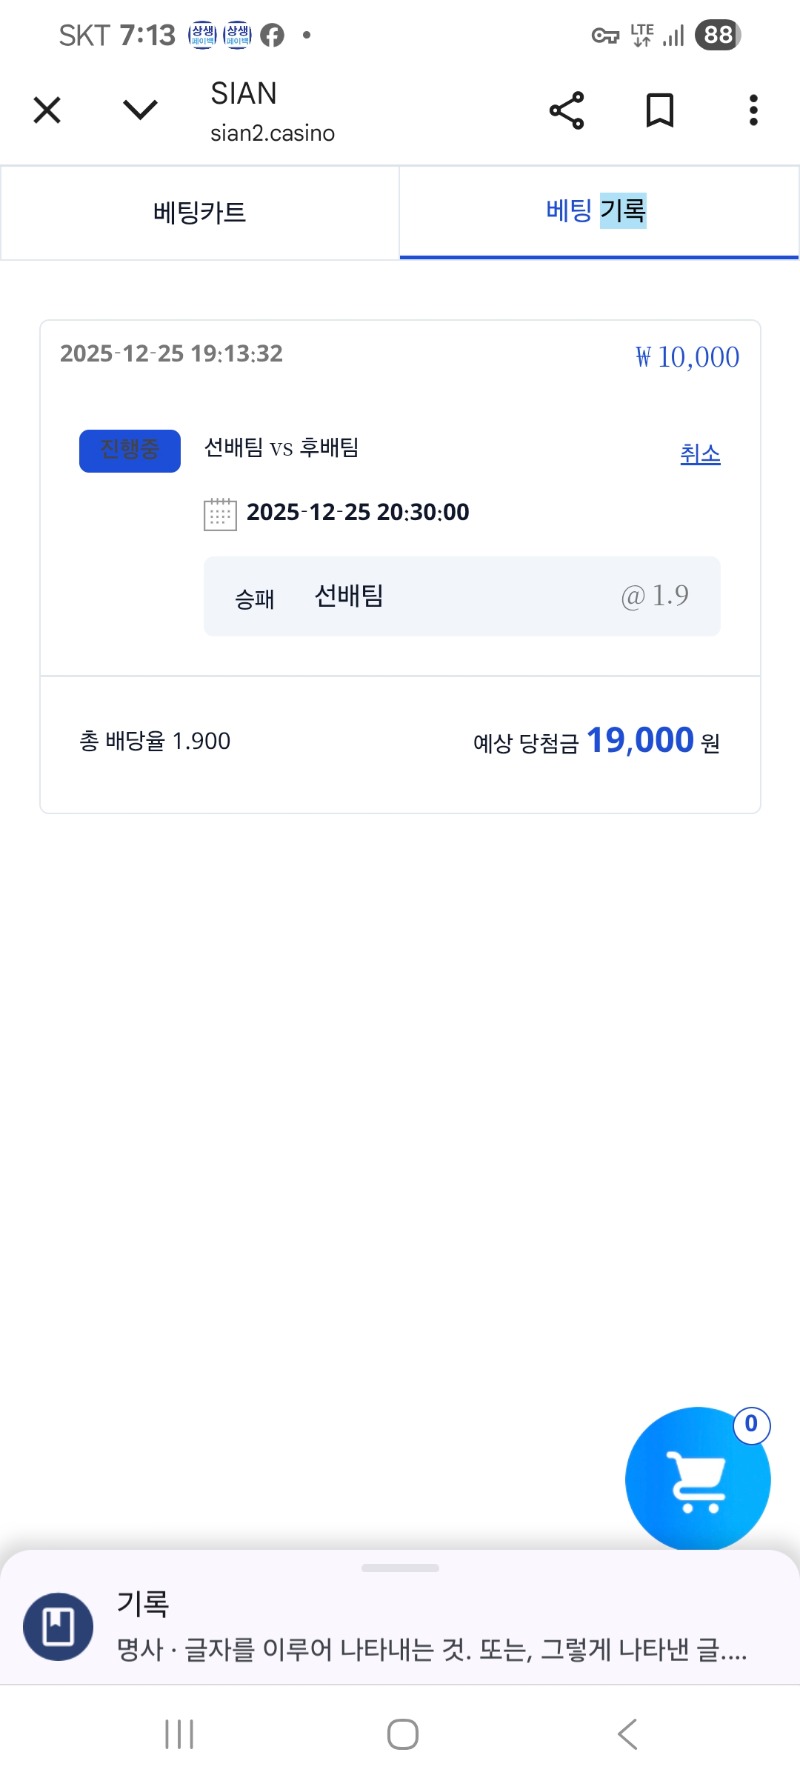800x1778 pixels.
Task: Tap the share icon
Action: point(566,110)
